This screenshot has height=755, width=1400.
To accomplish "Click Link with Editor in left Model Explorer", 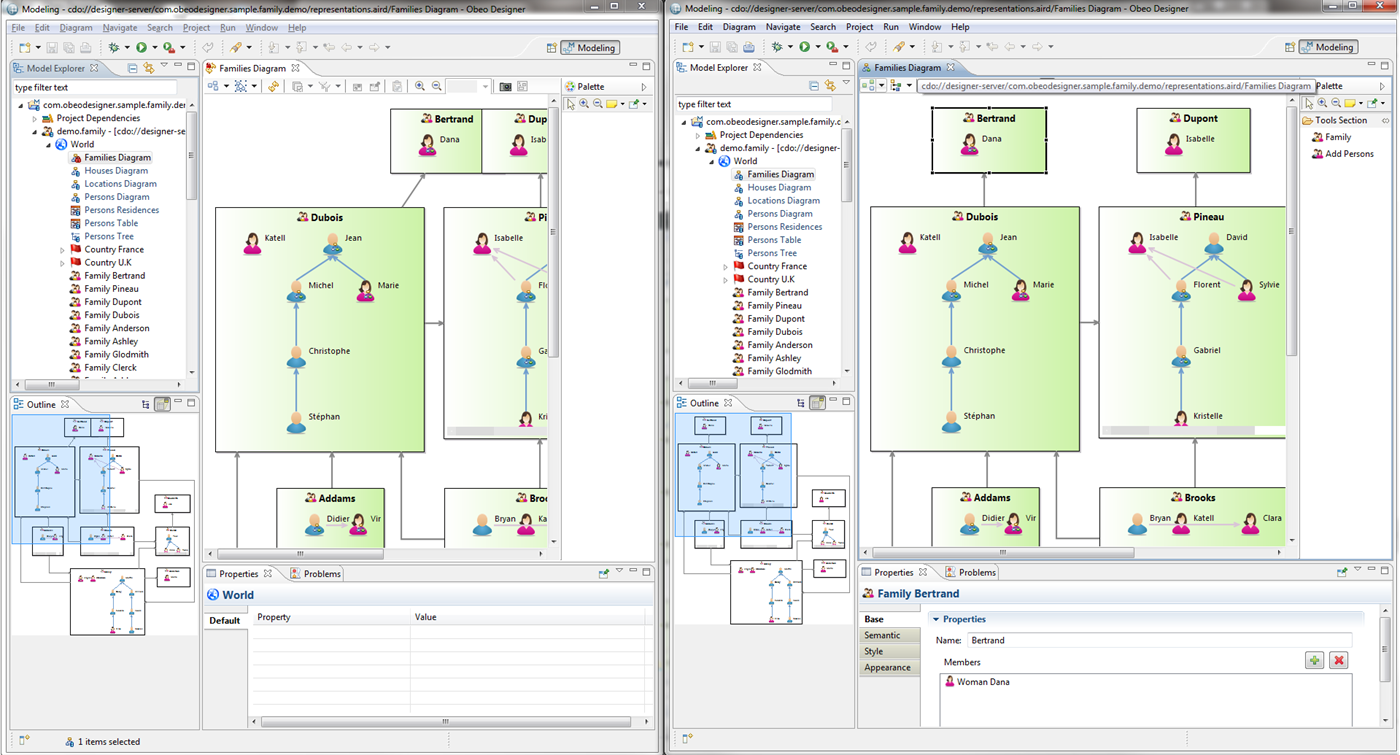I will pyautogui.click(x=149, y=69).
